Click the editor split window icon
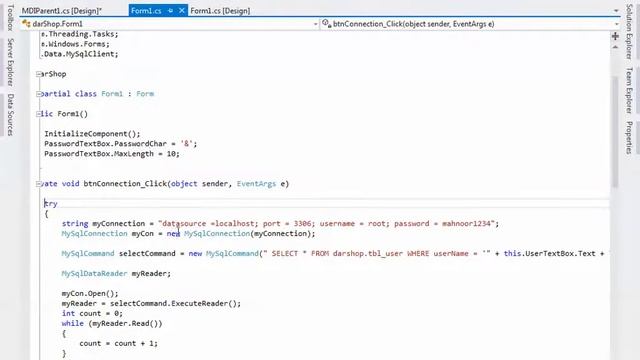This screenshot has height=360, width=640. pos(615,36)
